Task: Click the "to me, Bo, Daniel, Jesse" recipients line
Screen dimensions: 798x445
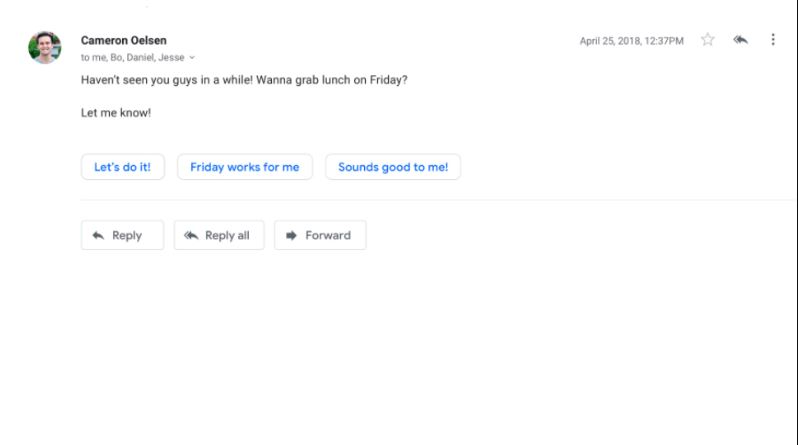Action: click(133, 57)
